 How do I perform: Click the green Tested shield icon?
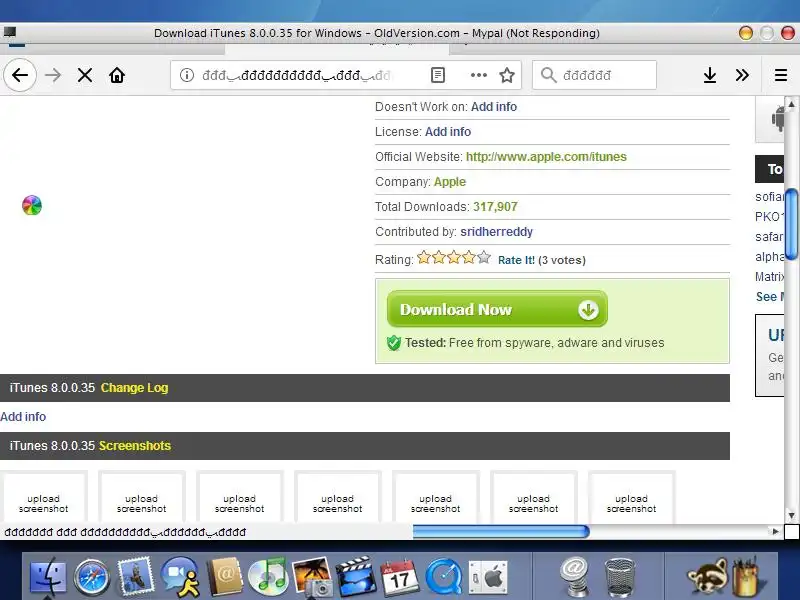(x=394, y=343)
